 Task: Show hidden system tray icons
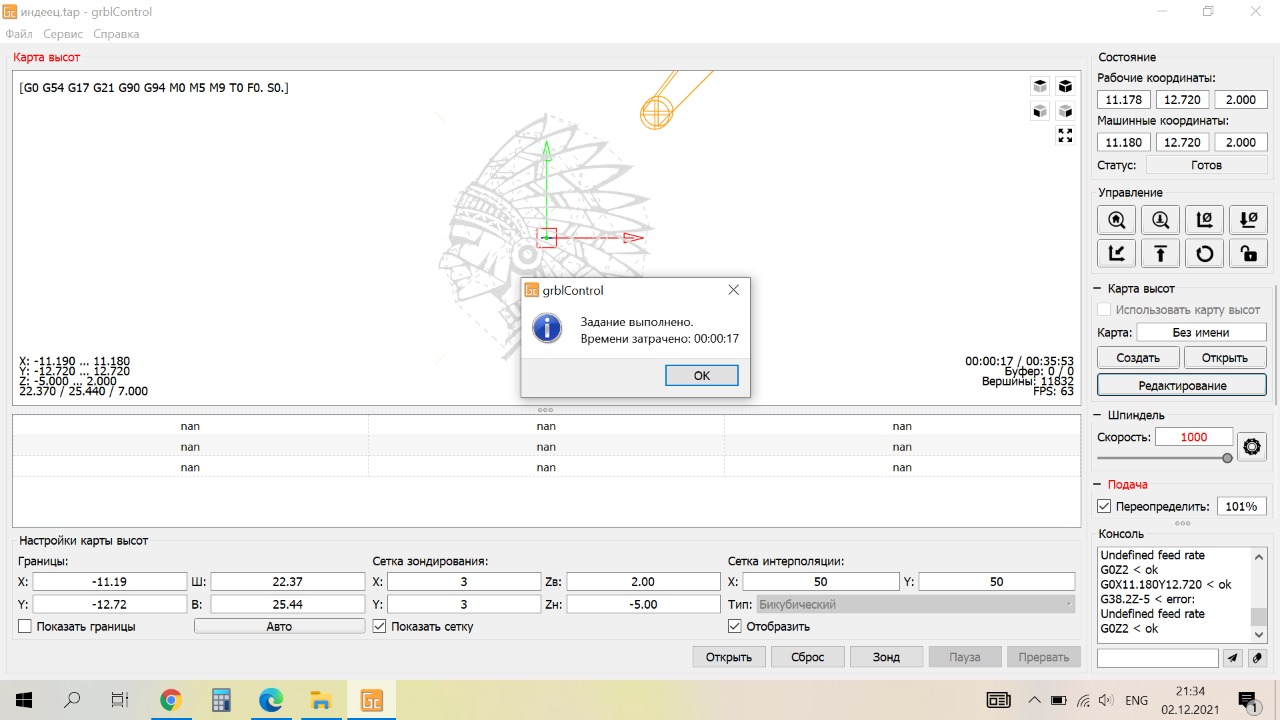coord(1034,700)
